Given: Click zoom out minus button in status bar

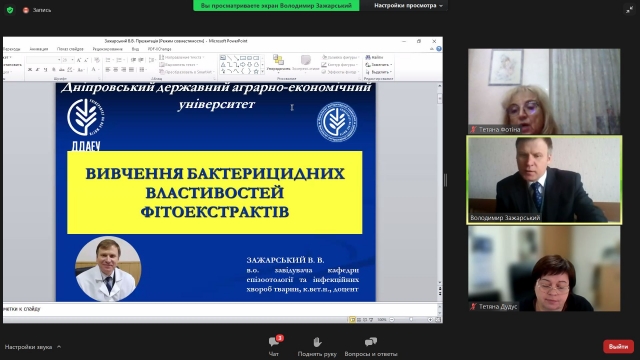Looking at the screenshot, I should pos(392,320).
